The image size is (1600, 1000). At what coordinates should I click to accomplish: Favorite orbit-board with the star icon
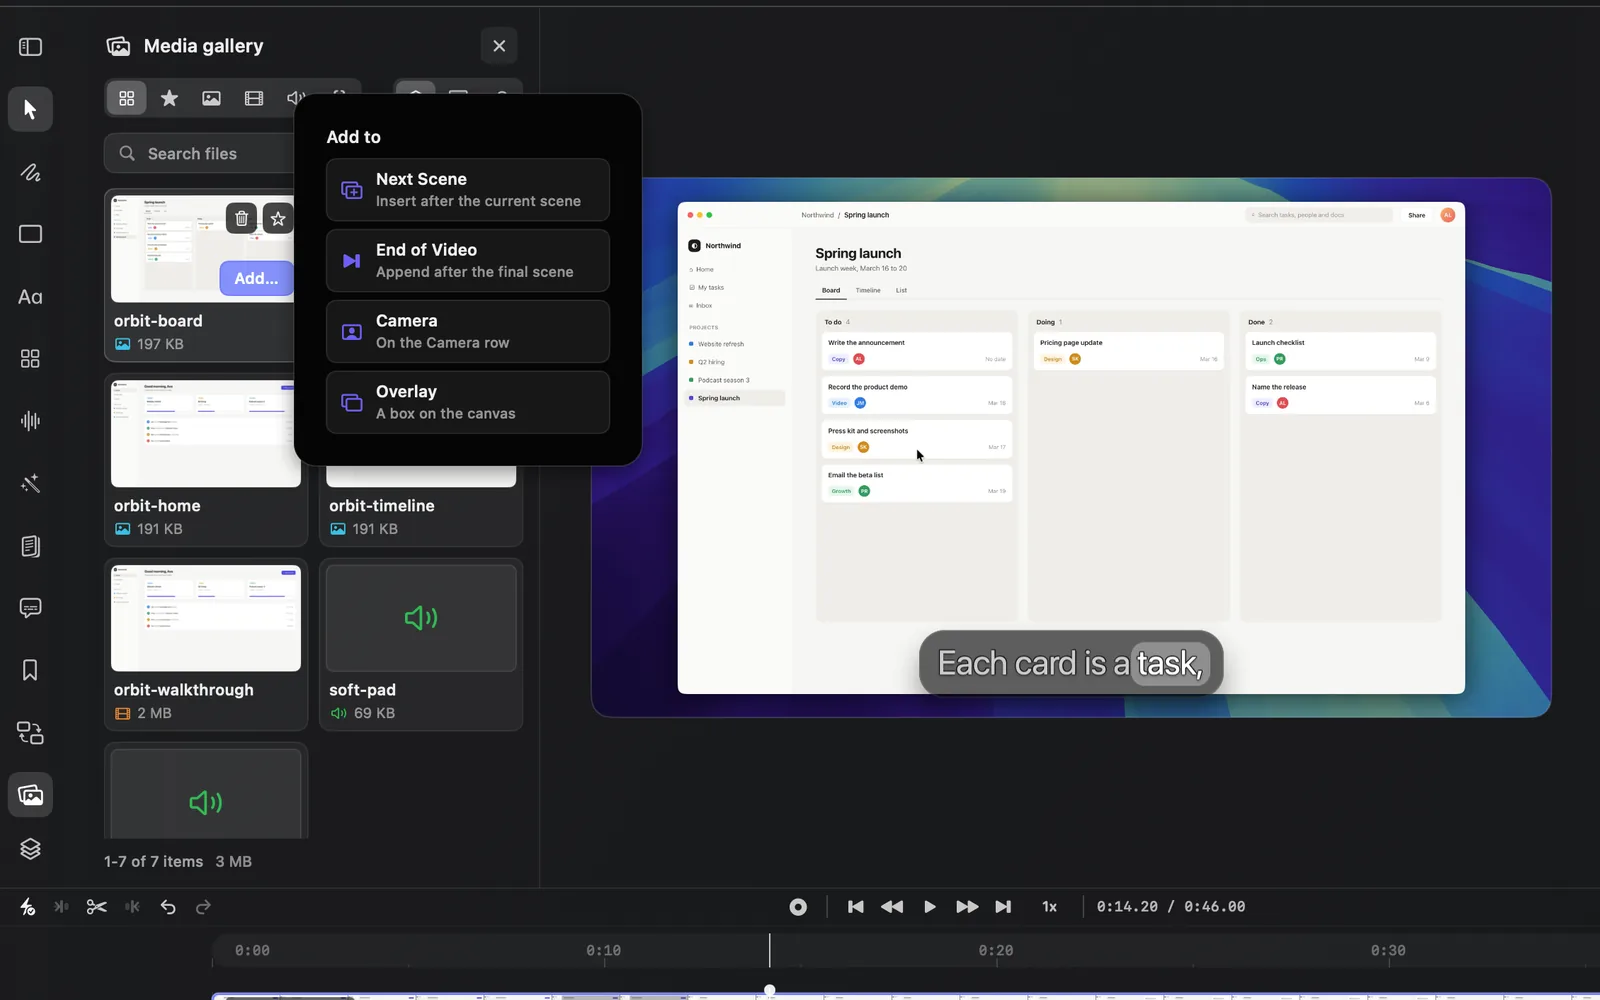(x=278, y=218)
